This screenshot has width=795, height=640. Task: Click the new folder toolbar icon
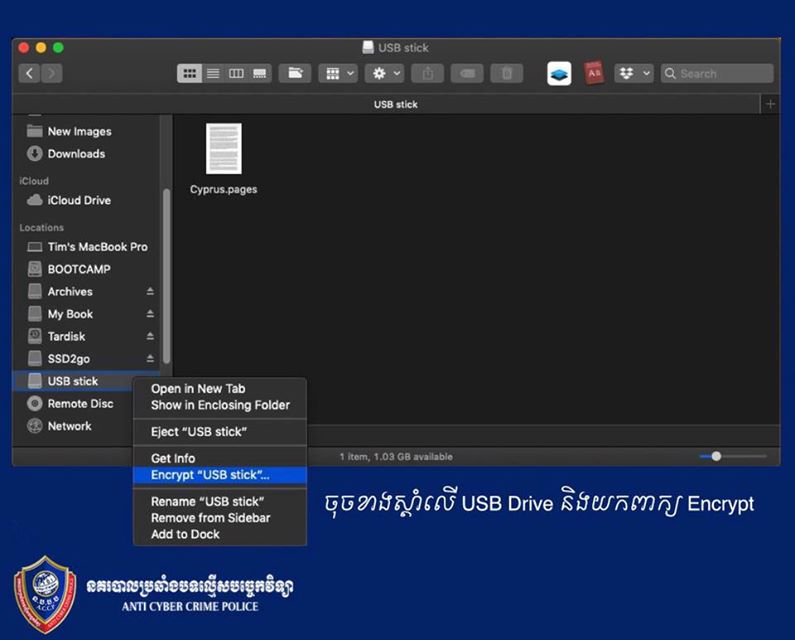295,74
